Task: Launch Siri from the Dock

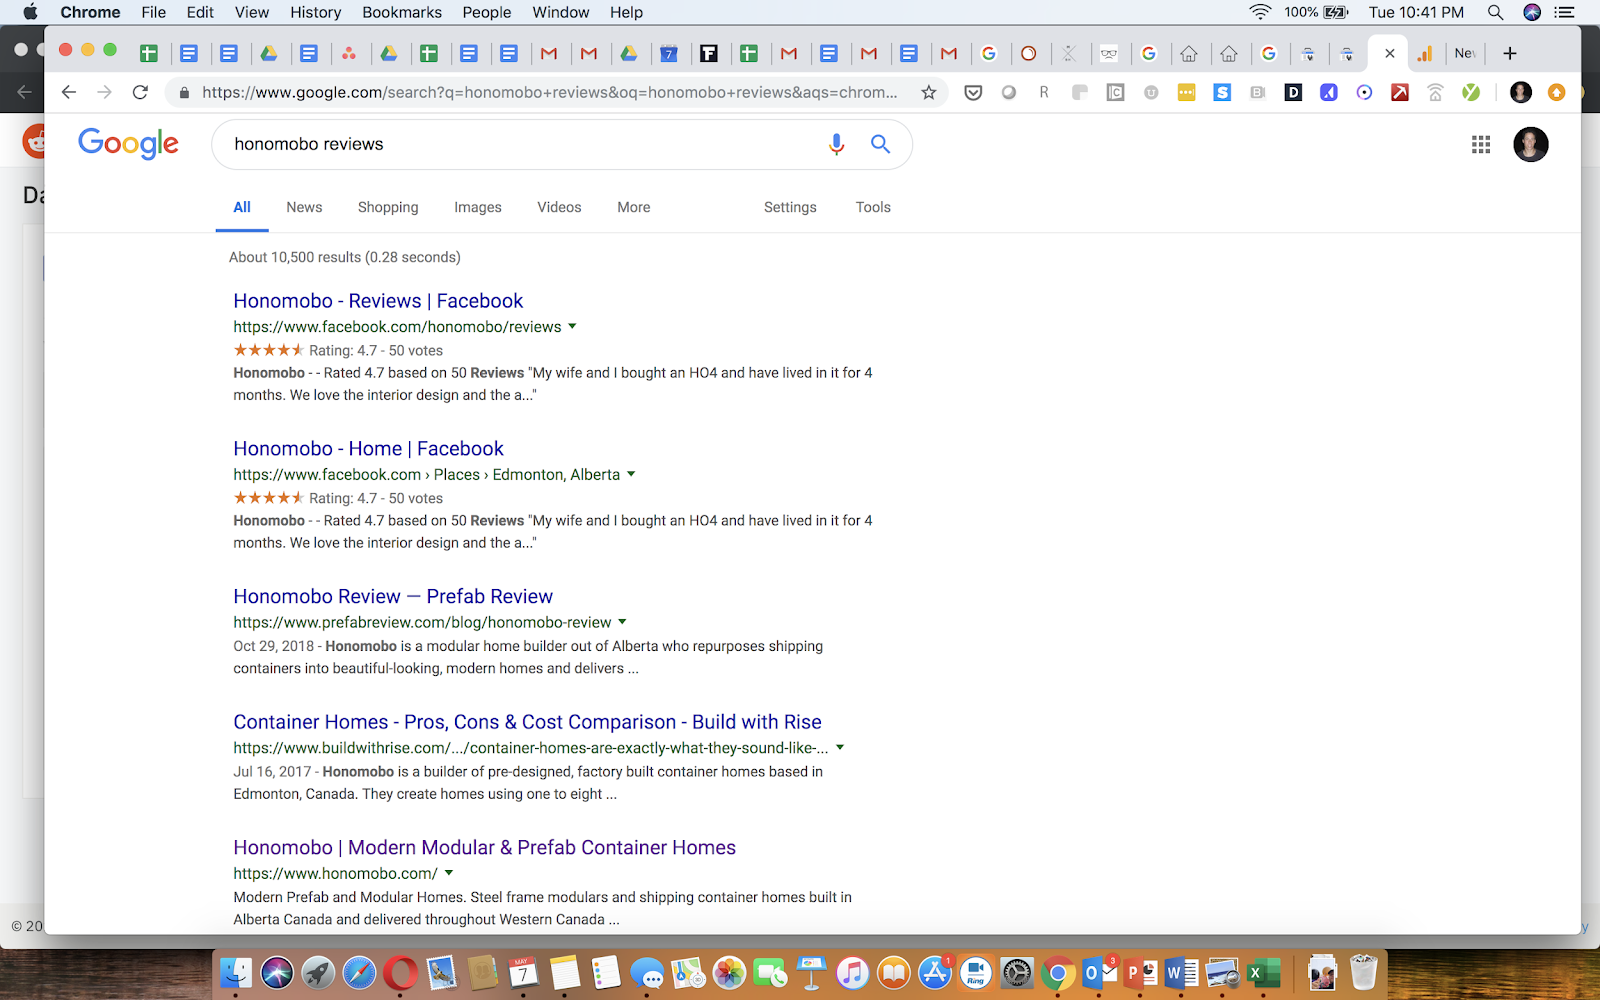Action: click(277, 972)
